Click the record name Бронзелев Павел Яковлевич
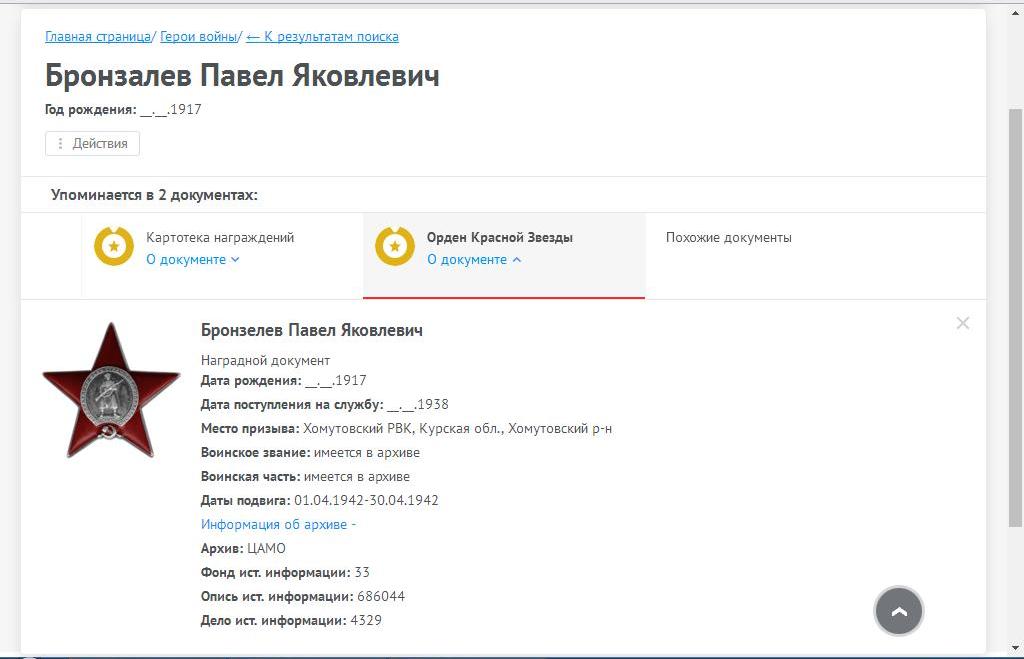Screen dimensions: 1024x659 point(311,330)
